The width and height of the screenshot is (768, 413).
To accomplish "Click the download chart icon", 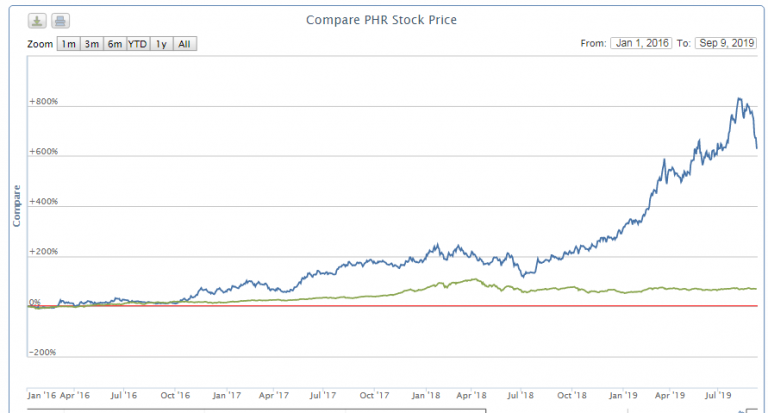I will click(37, 21).
